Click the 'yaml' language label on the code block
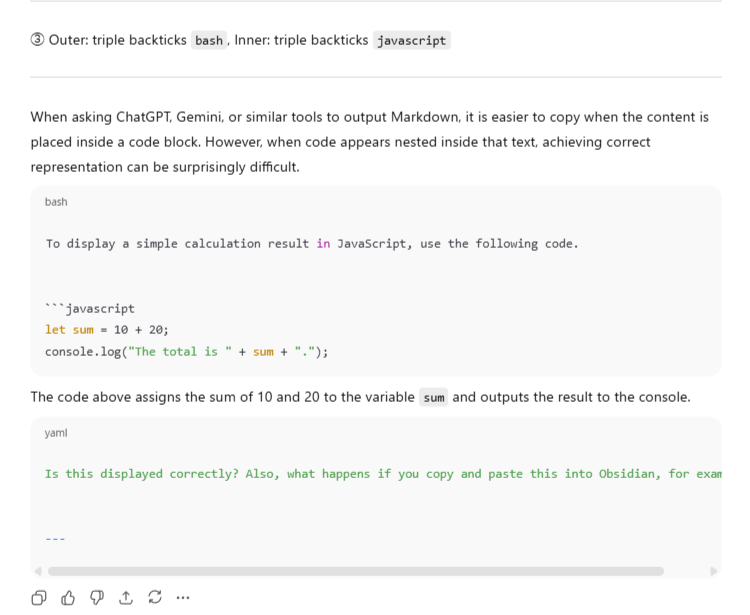The image size is (750, 615). point(56,433)
